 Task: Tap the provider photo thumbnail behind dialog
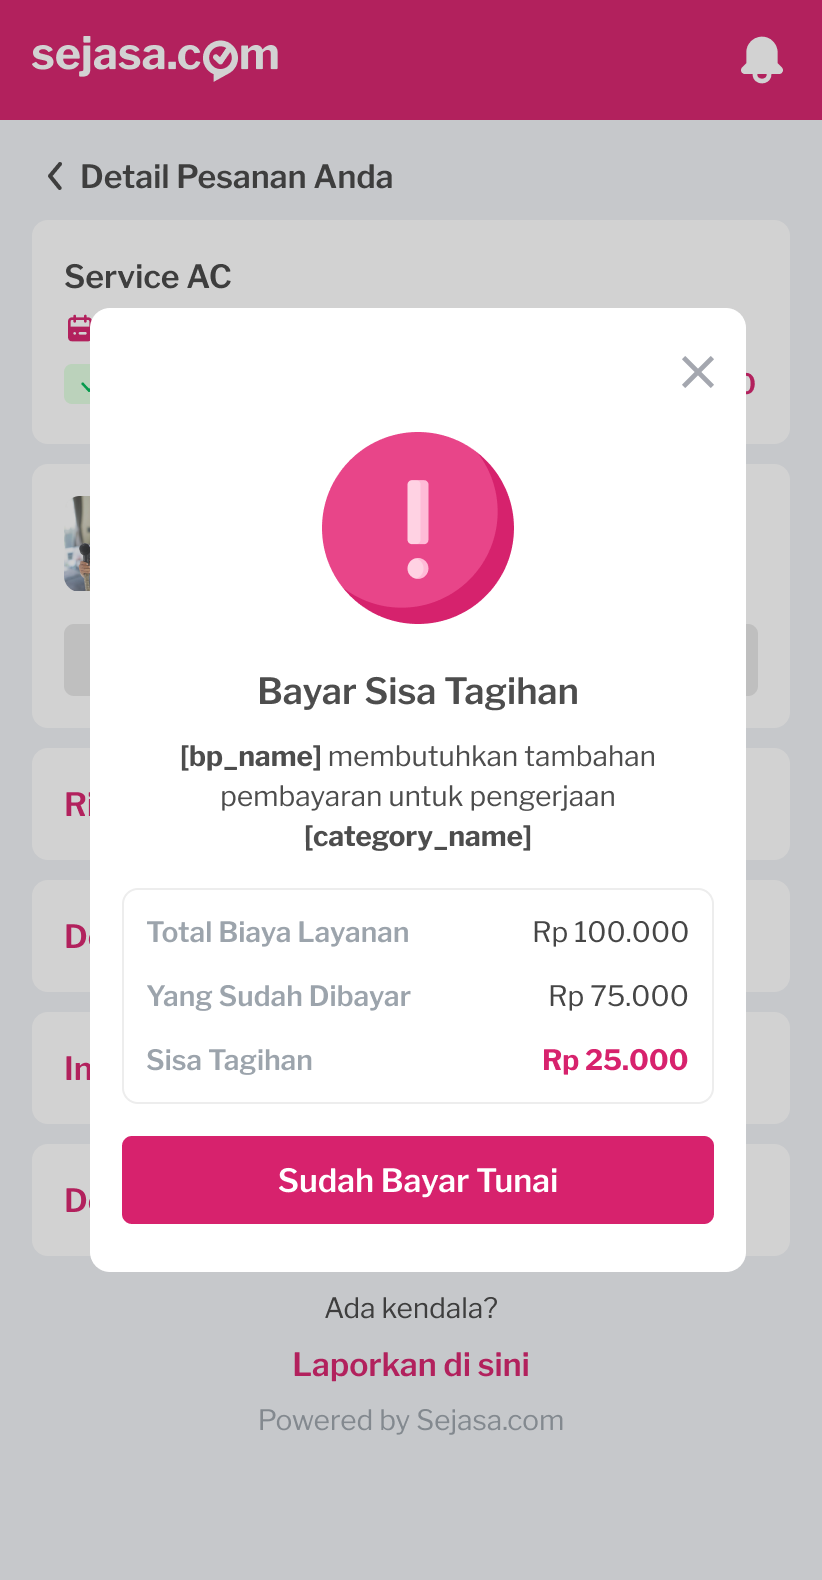[77, 543]
